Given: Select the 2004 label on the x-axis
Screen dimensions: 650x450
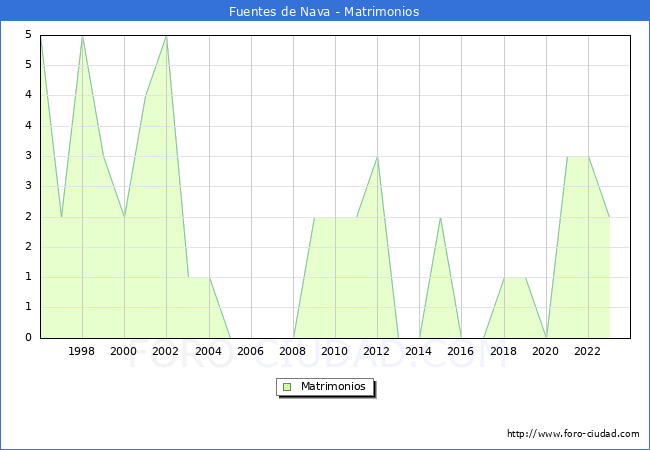Looking at the screenshot, I should [208, 351].
